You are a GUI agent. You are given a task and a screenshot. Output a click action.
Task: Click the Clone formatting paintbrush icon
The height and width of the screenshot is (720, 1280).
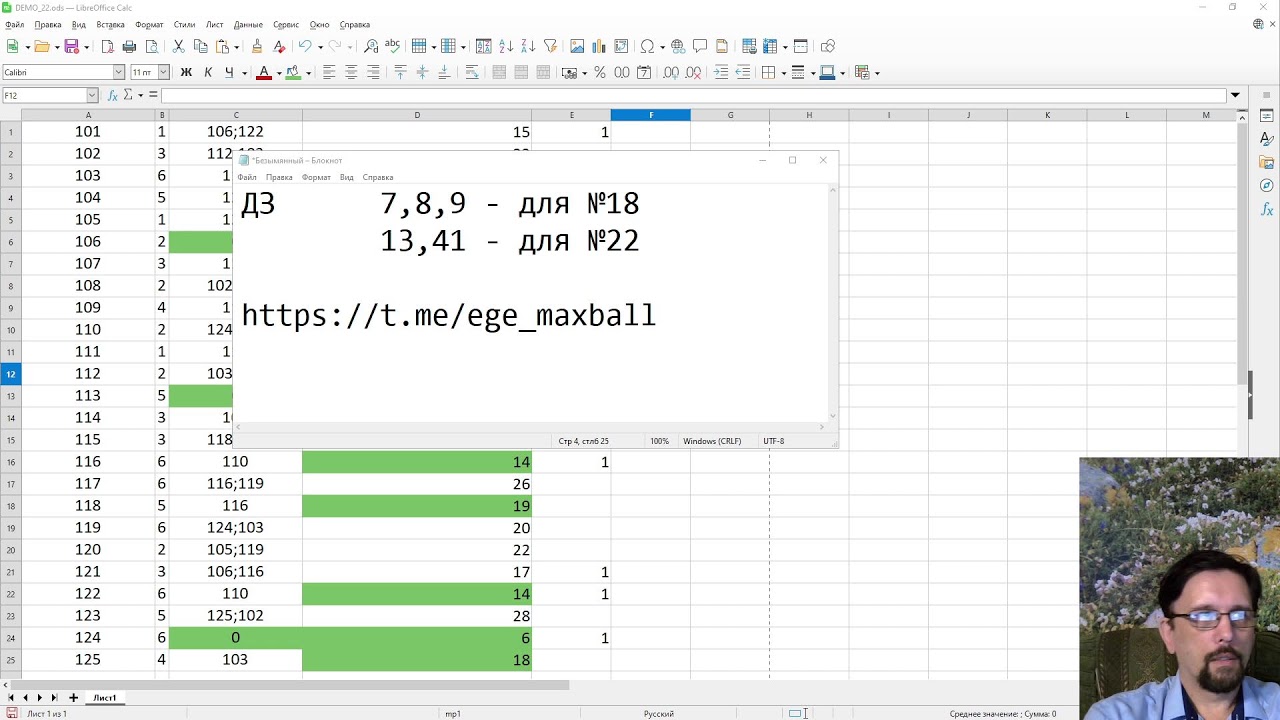click(x=257, y=46)
